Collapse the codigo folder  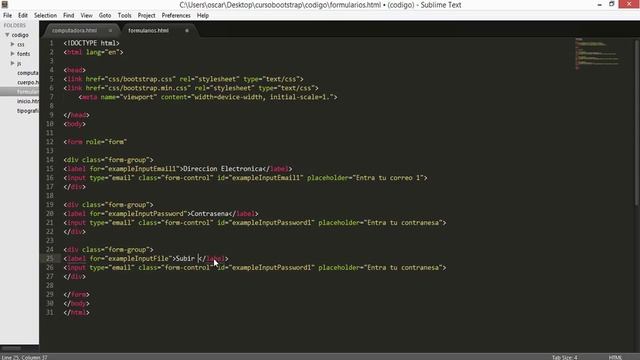tap(7, 35)
